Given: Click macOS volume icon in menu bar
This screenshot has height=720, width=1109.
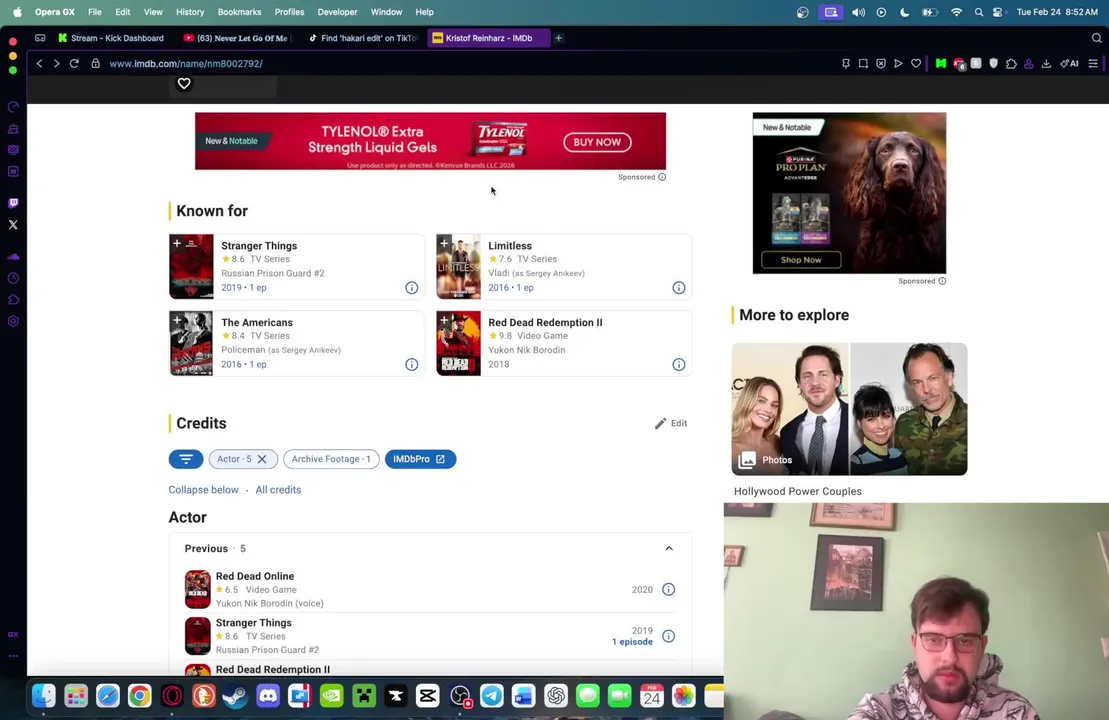Looking at the screenshot, I should (858, 12).
